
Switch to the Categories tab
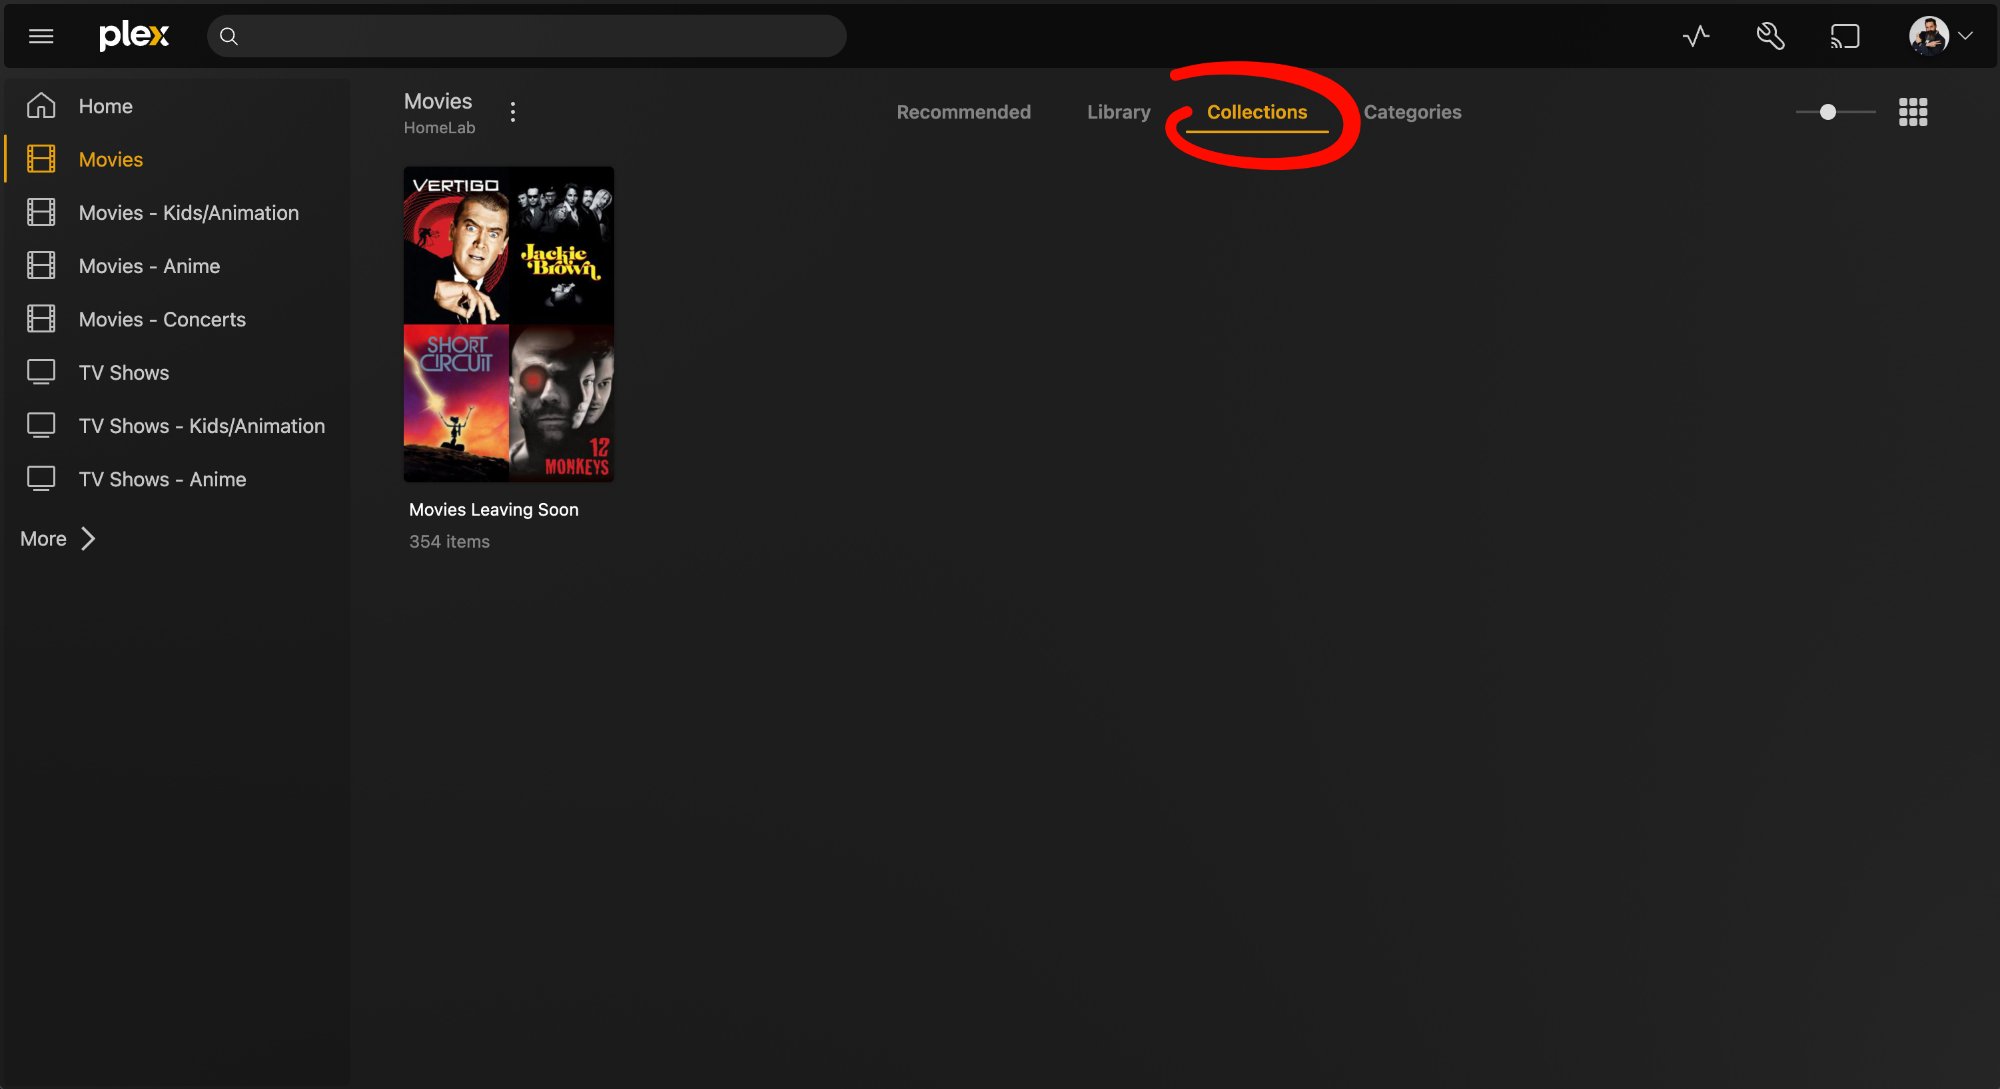point(1413,112)
